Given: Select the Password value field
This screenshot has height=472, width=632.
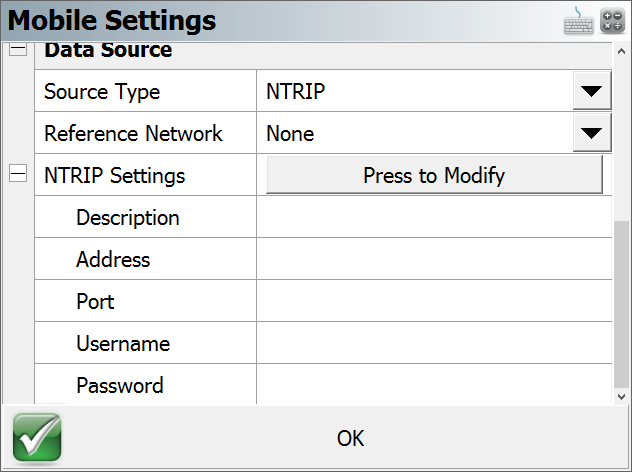Looking at the screenshot, I should tap(434, 385).
